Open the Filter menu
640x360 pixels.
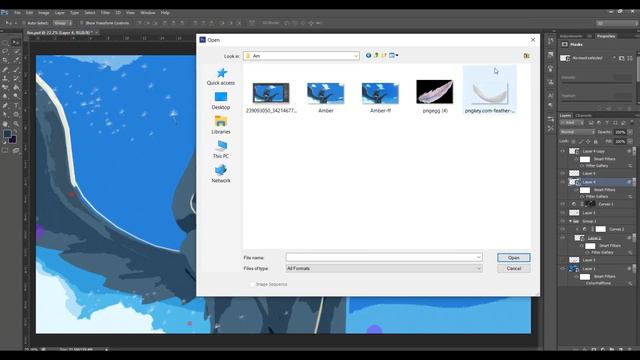(105, 13)
